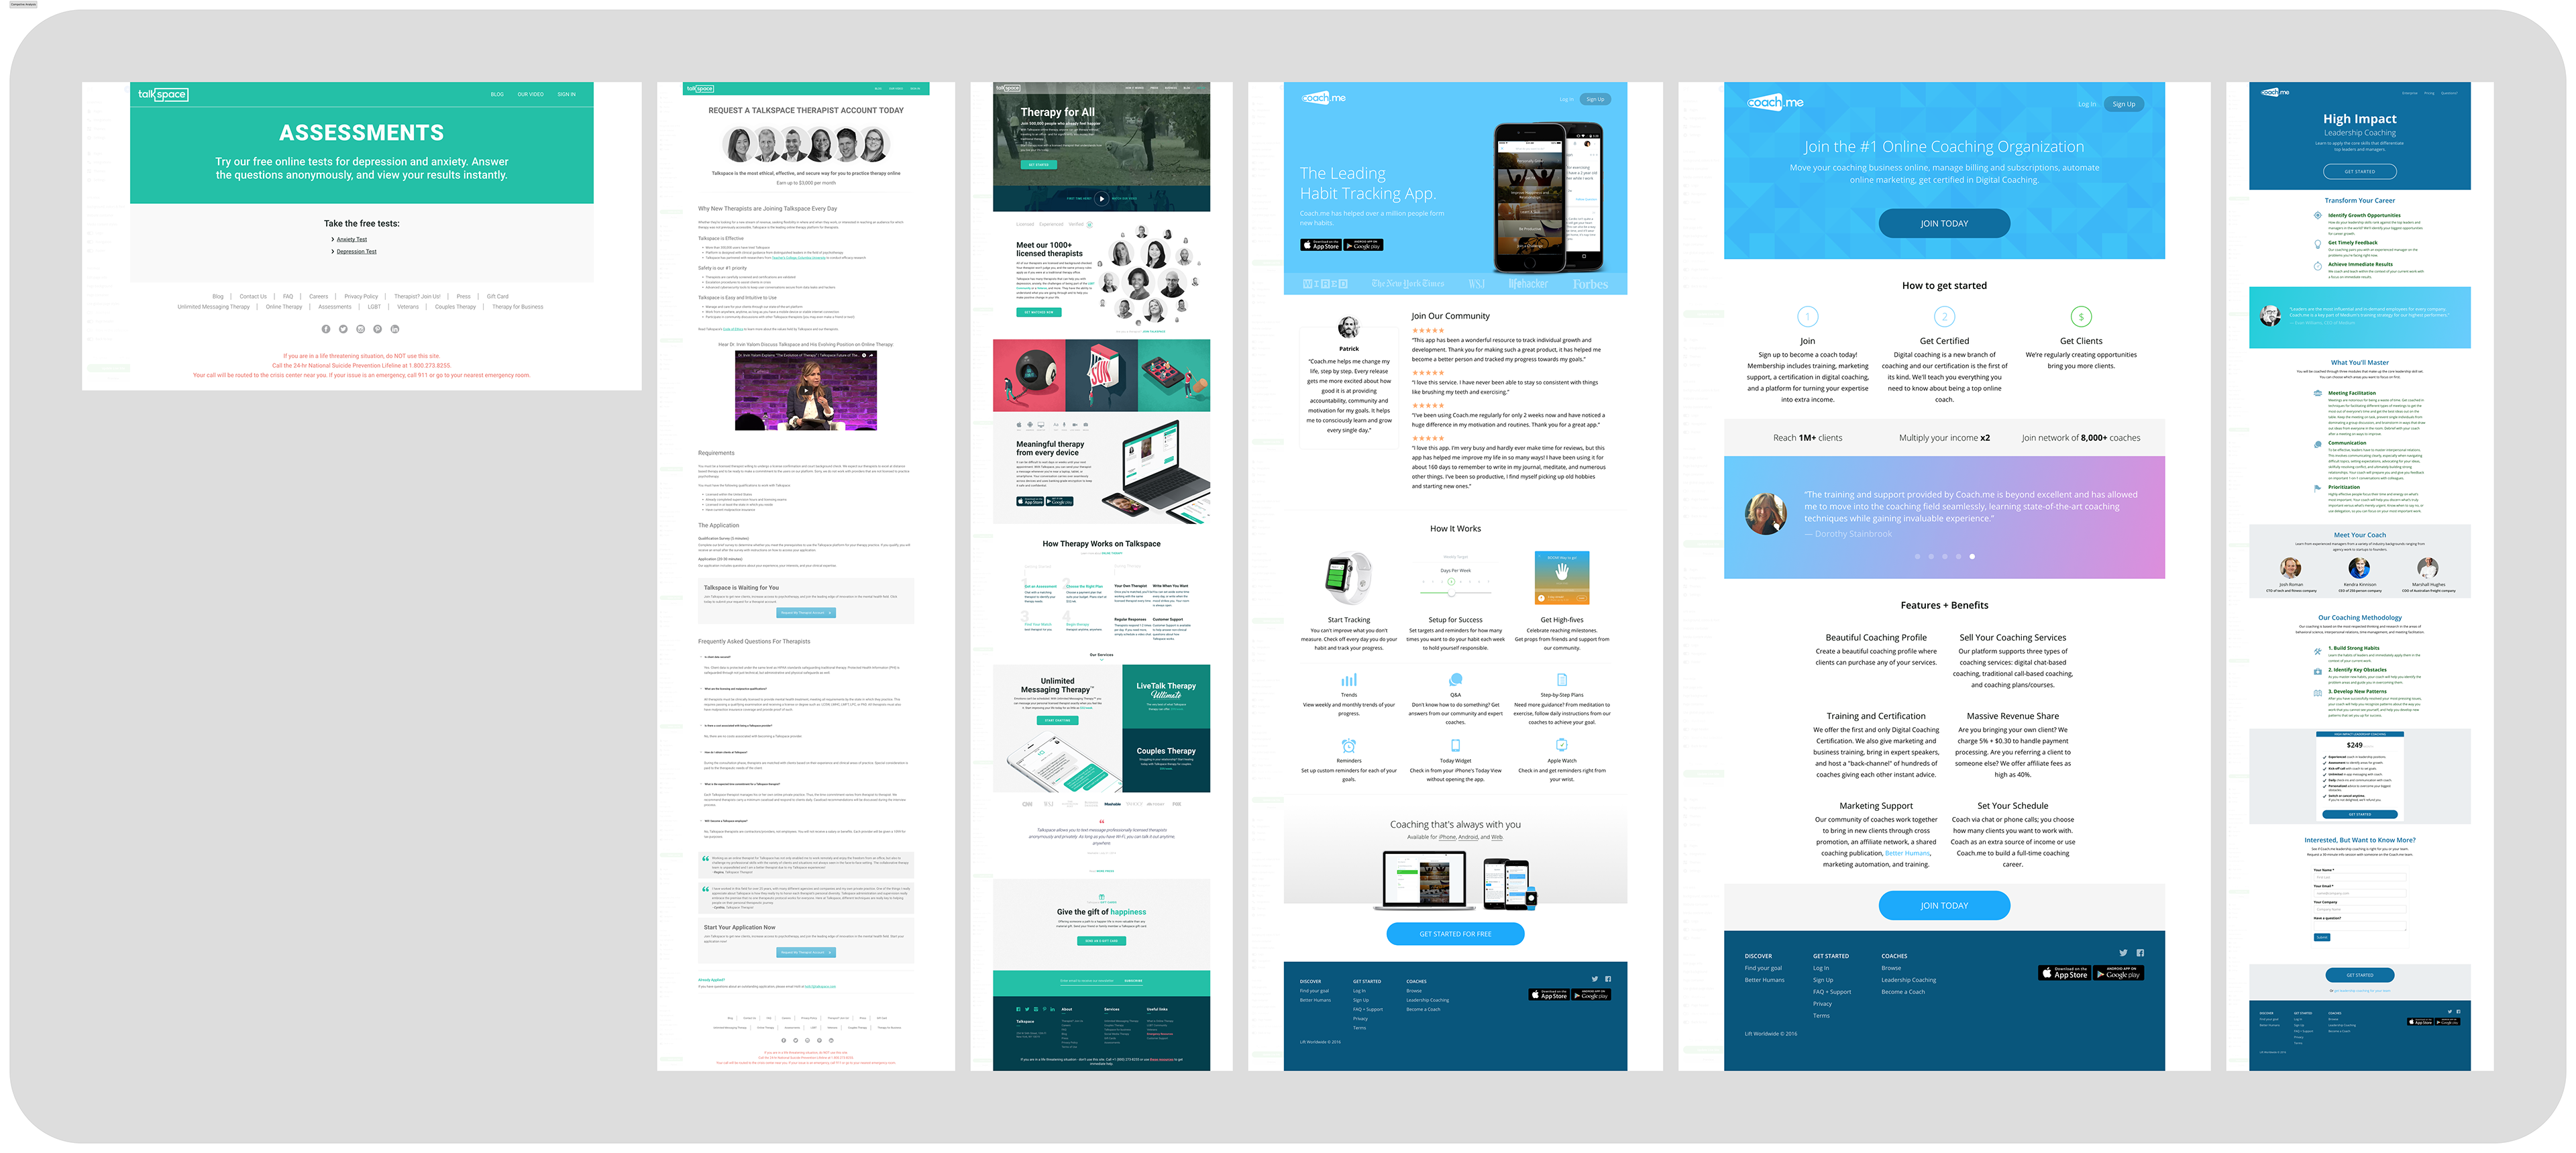
Task: Click Gift Card link in Assessments footer
Action: 497,296
